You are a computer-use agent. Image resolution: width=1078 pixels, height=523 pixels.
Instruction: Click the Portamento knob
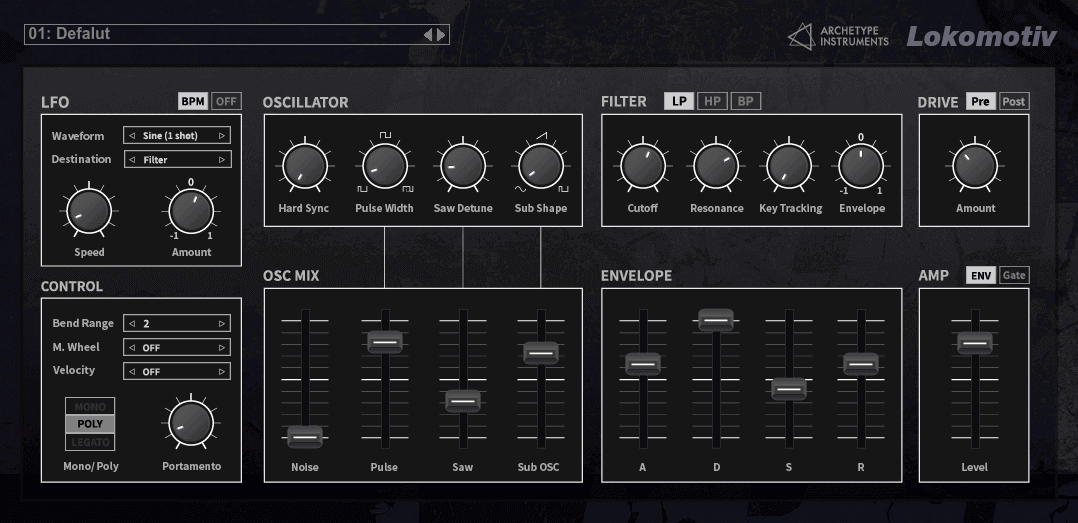tap(191, 423)
